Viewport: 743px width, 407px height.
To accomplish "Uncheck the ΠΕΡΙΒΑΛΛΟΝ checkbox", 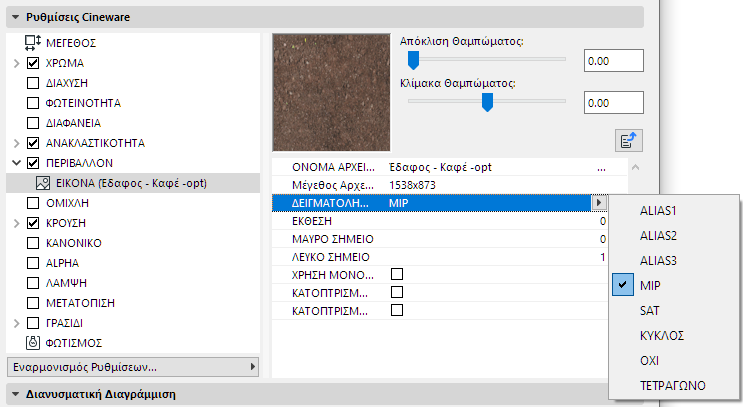I will point(33,163).
